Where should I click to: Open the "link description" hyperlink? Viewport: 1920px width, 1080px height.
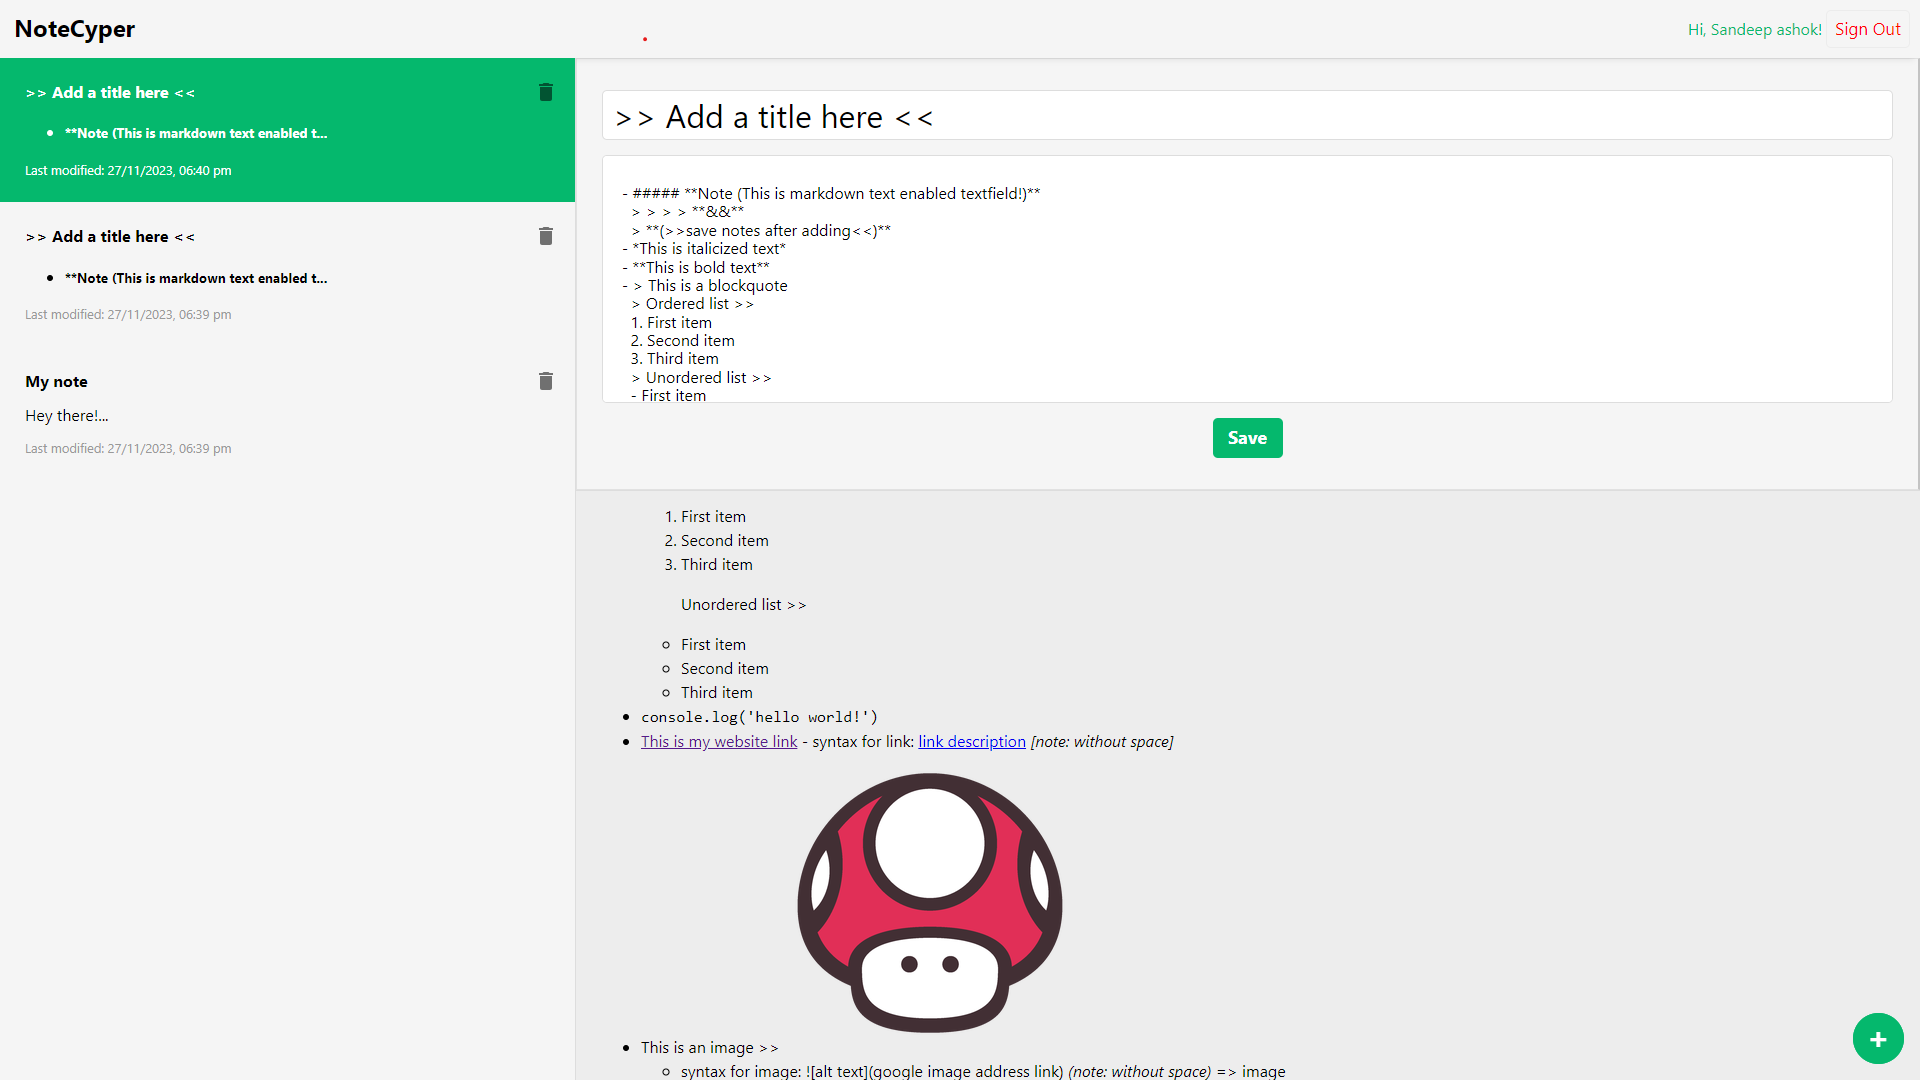pos(972,742)
